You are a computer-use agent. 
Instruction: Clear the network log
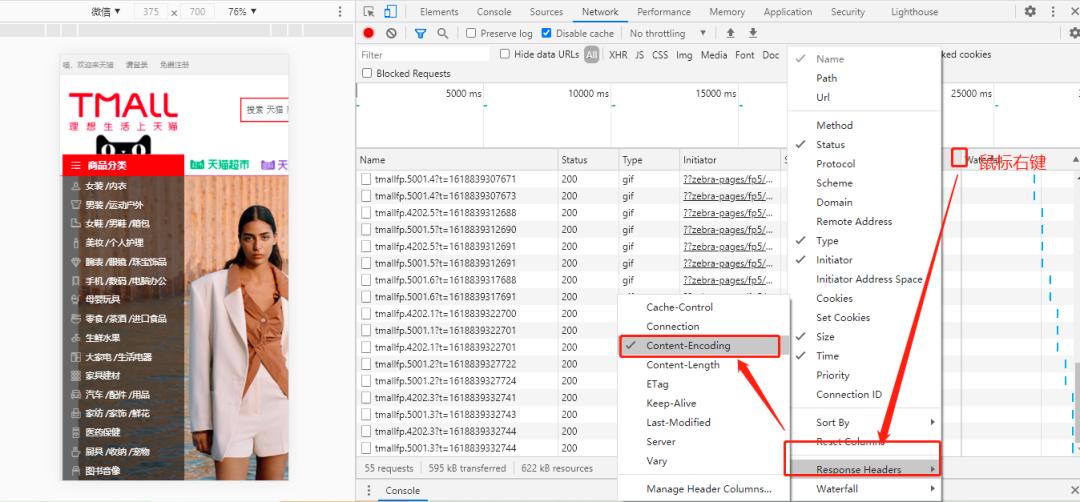point(391,33)
